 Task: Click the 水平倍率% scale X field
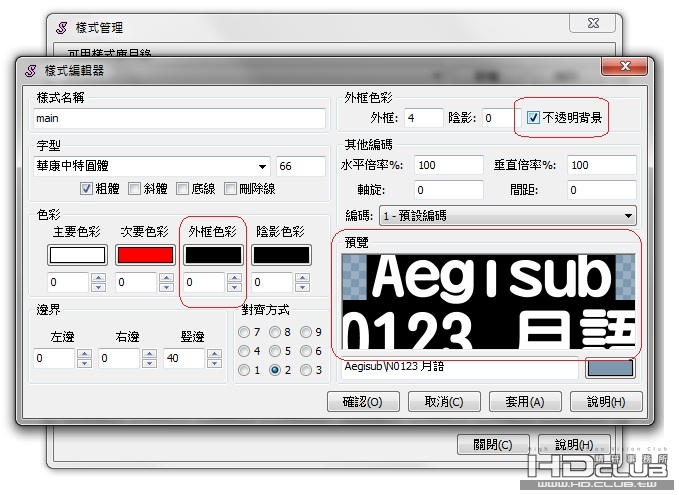pos(449,165)
